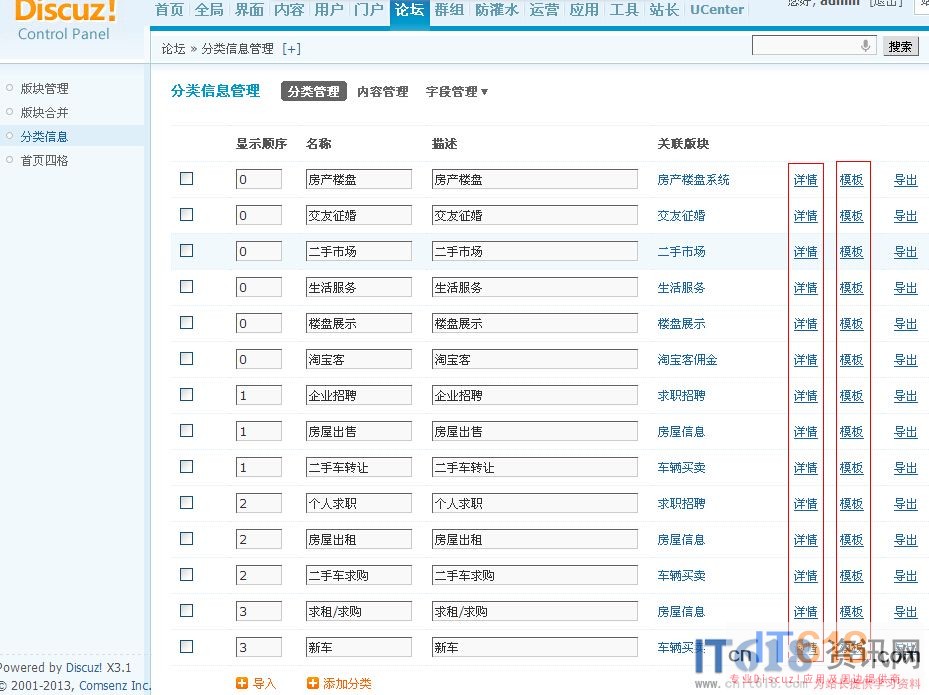The width and height of the screenshot is (929, 695).
Task: Check the box next to 个人求职
Action: pos(186,503)
